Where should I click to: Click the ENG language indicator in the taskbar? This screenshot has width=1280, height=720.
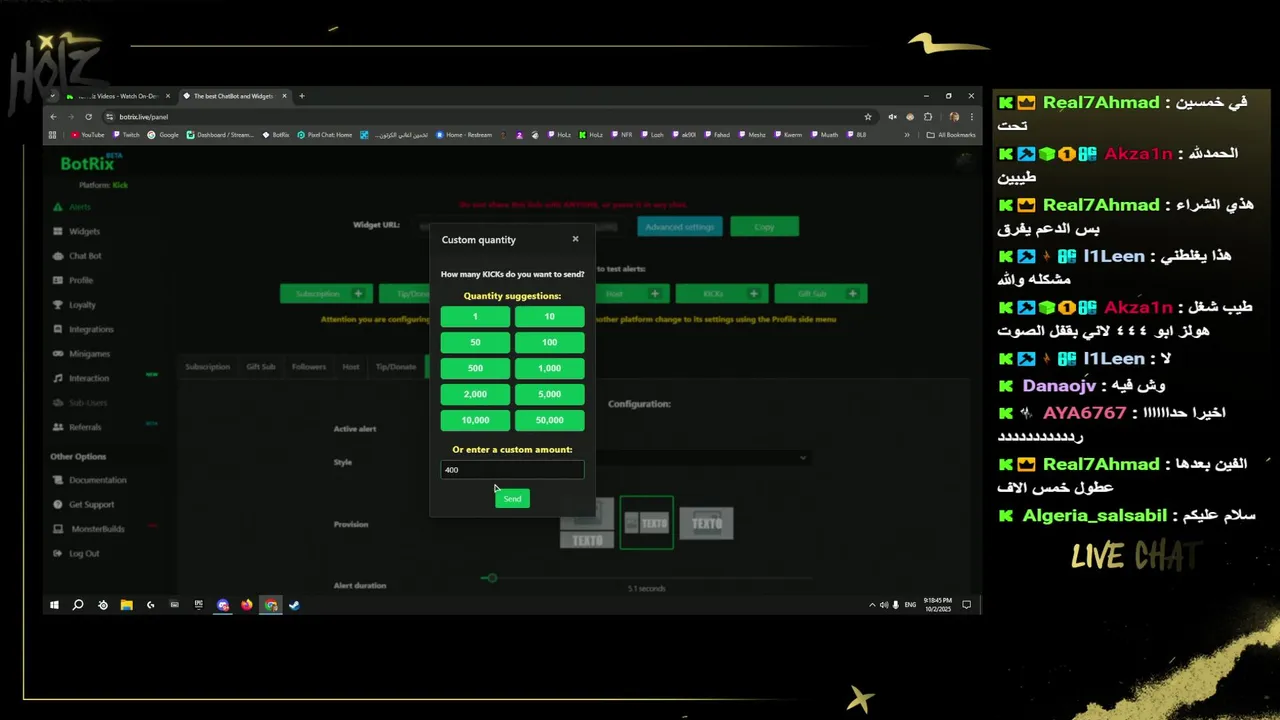point(910,605)
